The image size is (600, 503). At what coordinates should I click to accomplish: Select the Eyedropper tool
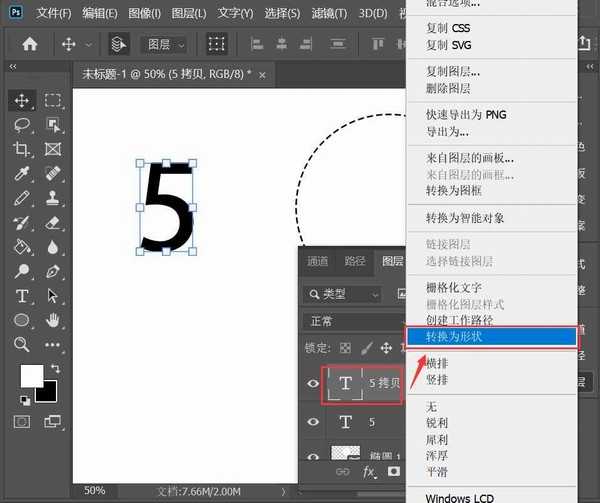point(22,174)
